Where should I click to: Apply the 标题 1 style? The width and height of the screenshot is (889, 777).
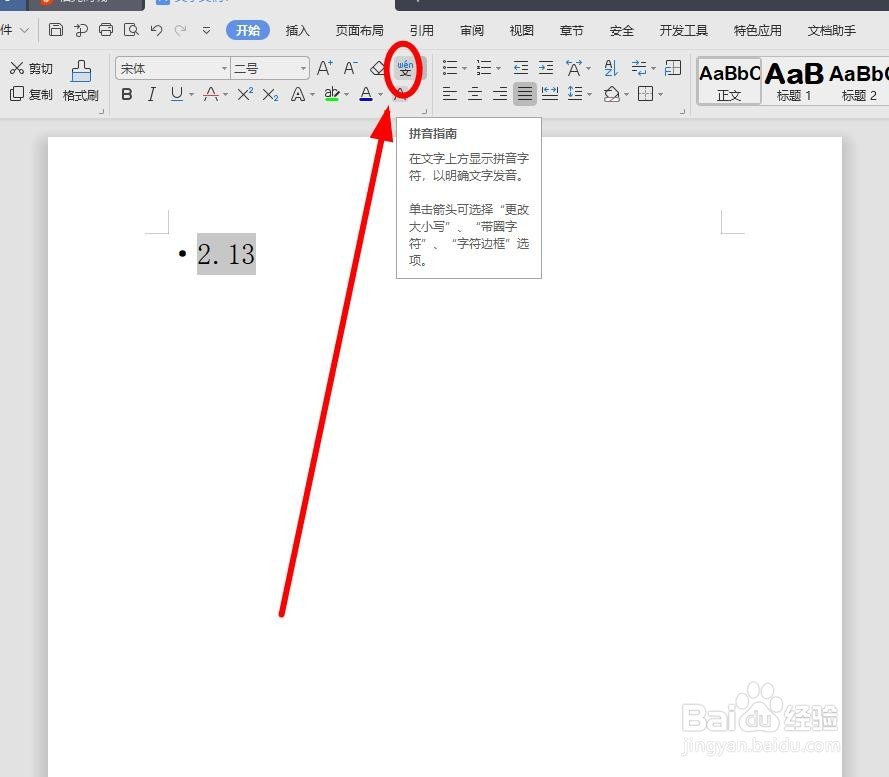click(x=794, y=81)
